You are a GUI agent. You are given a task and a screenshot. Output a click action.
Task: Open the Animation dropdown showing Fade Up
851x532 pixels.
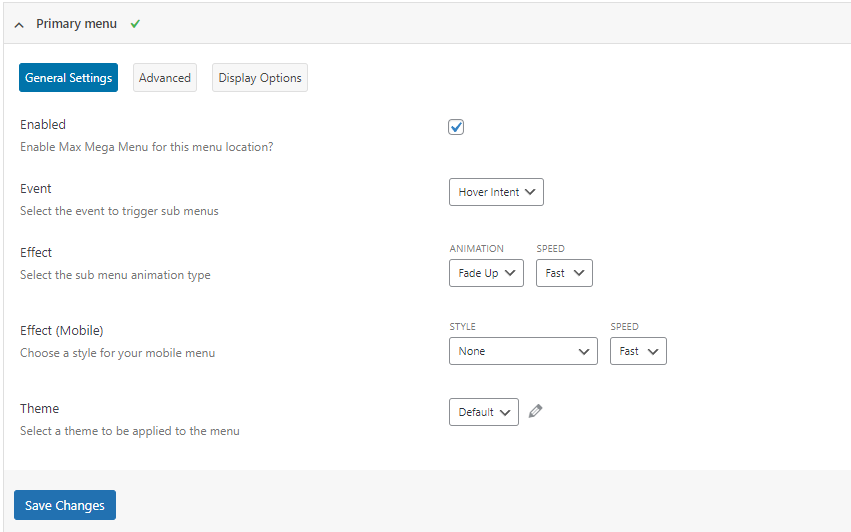click(x=486, y=273)
